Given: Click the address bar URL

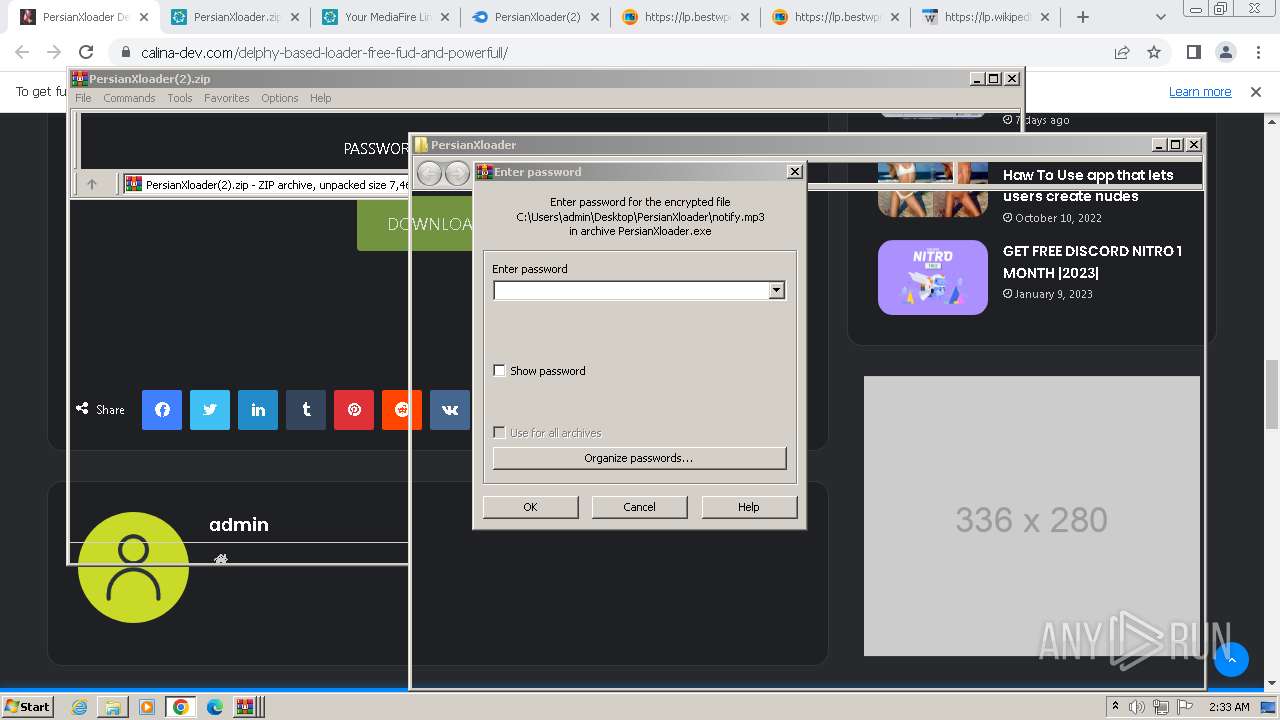Looking at the screenshot, I should pos(324,52).
